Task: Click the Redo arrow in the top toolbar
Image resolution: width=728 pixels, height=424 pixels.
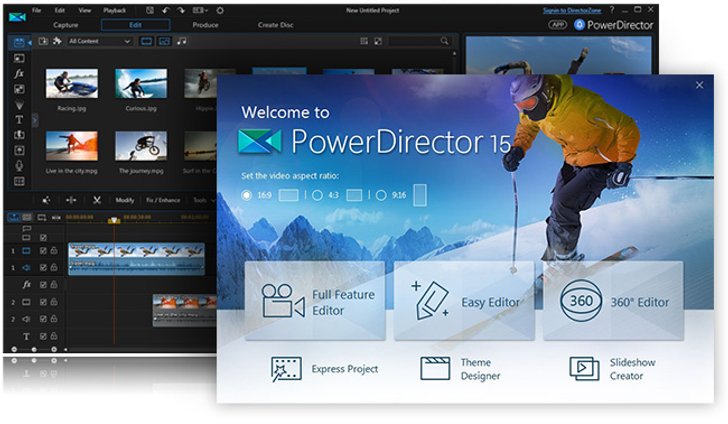Action: pos(181,10)
